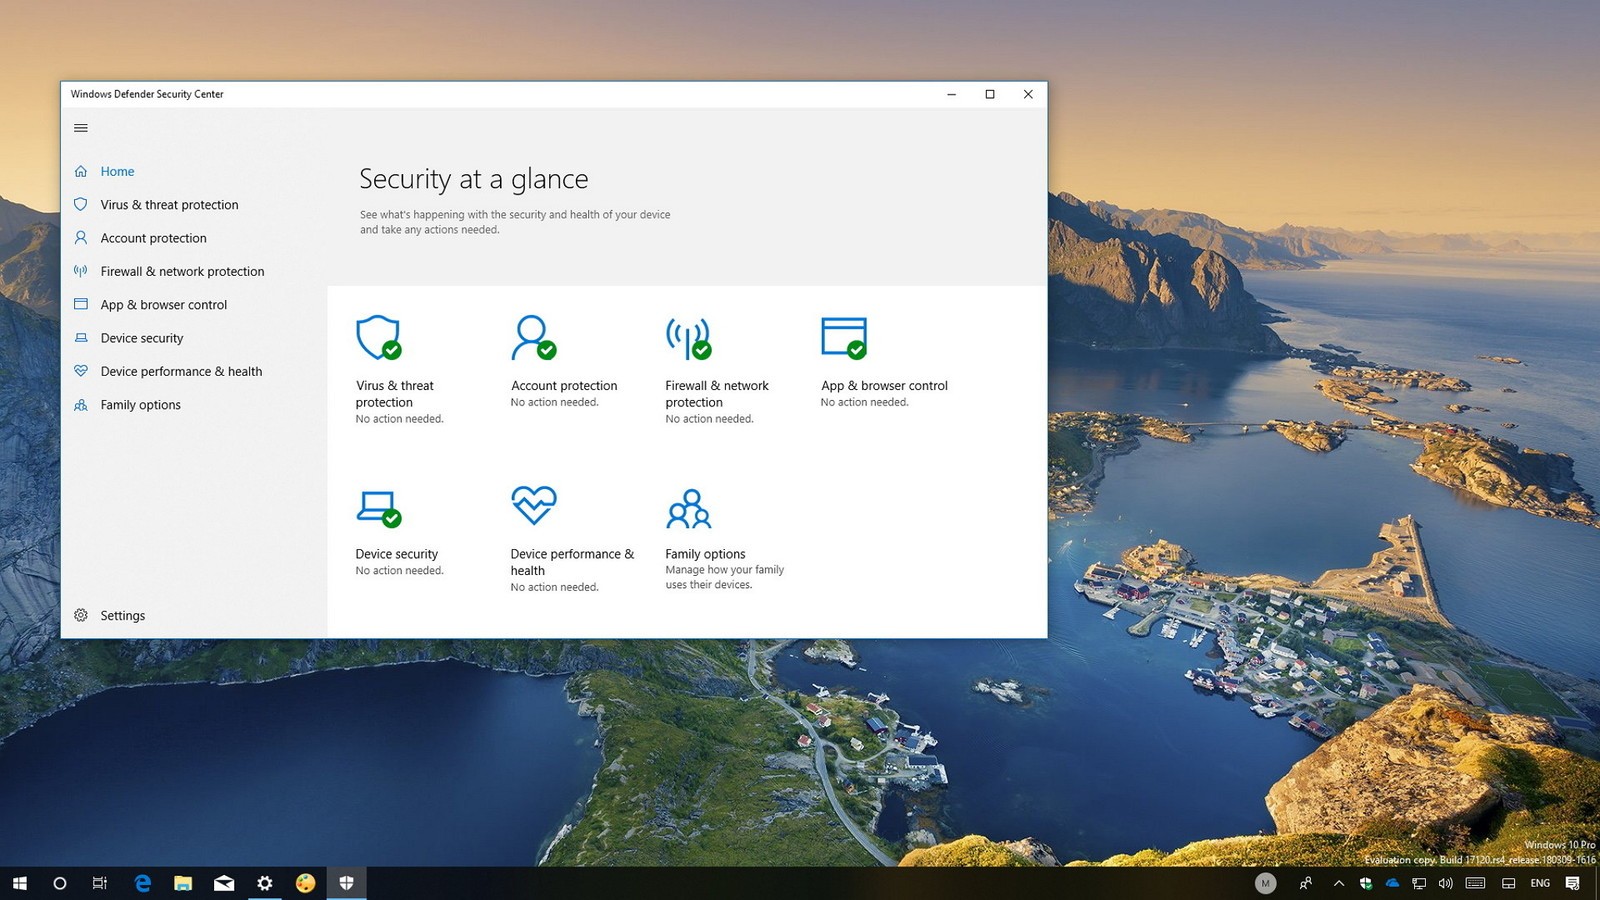Click the Device performance & health heart icon
This screenshot has height=900, width=1600.
point(533,505)
